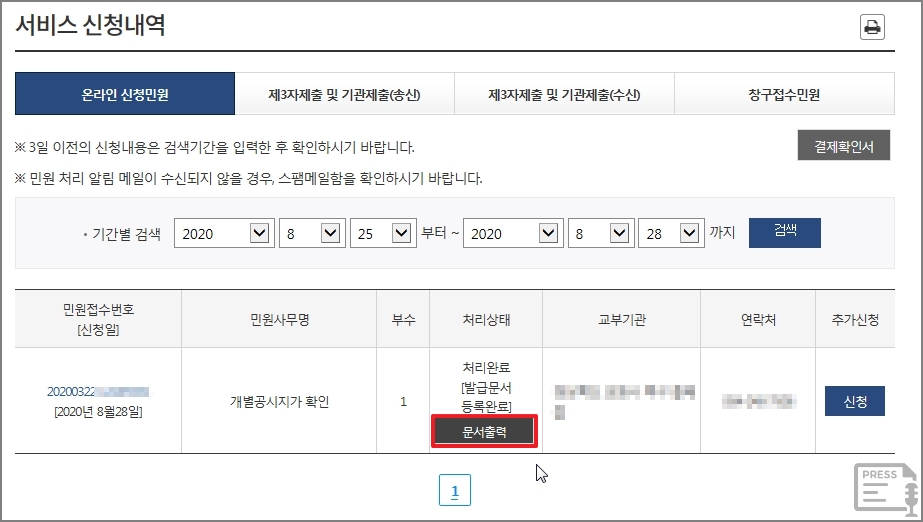Click the 서비스 신청내역 page heading

(90, 25)
